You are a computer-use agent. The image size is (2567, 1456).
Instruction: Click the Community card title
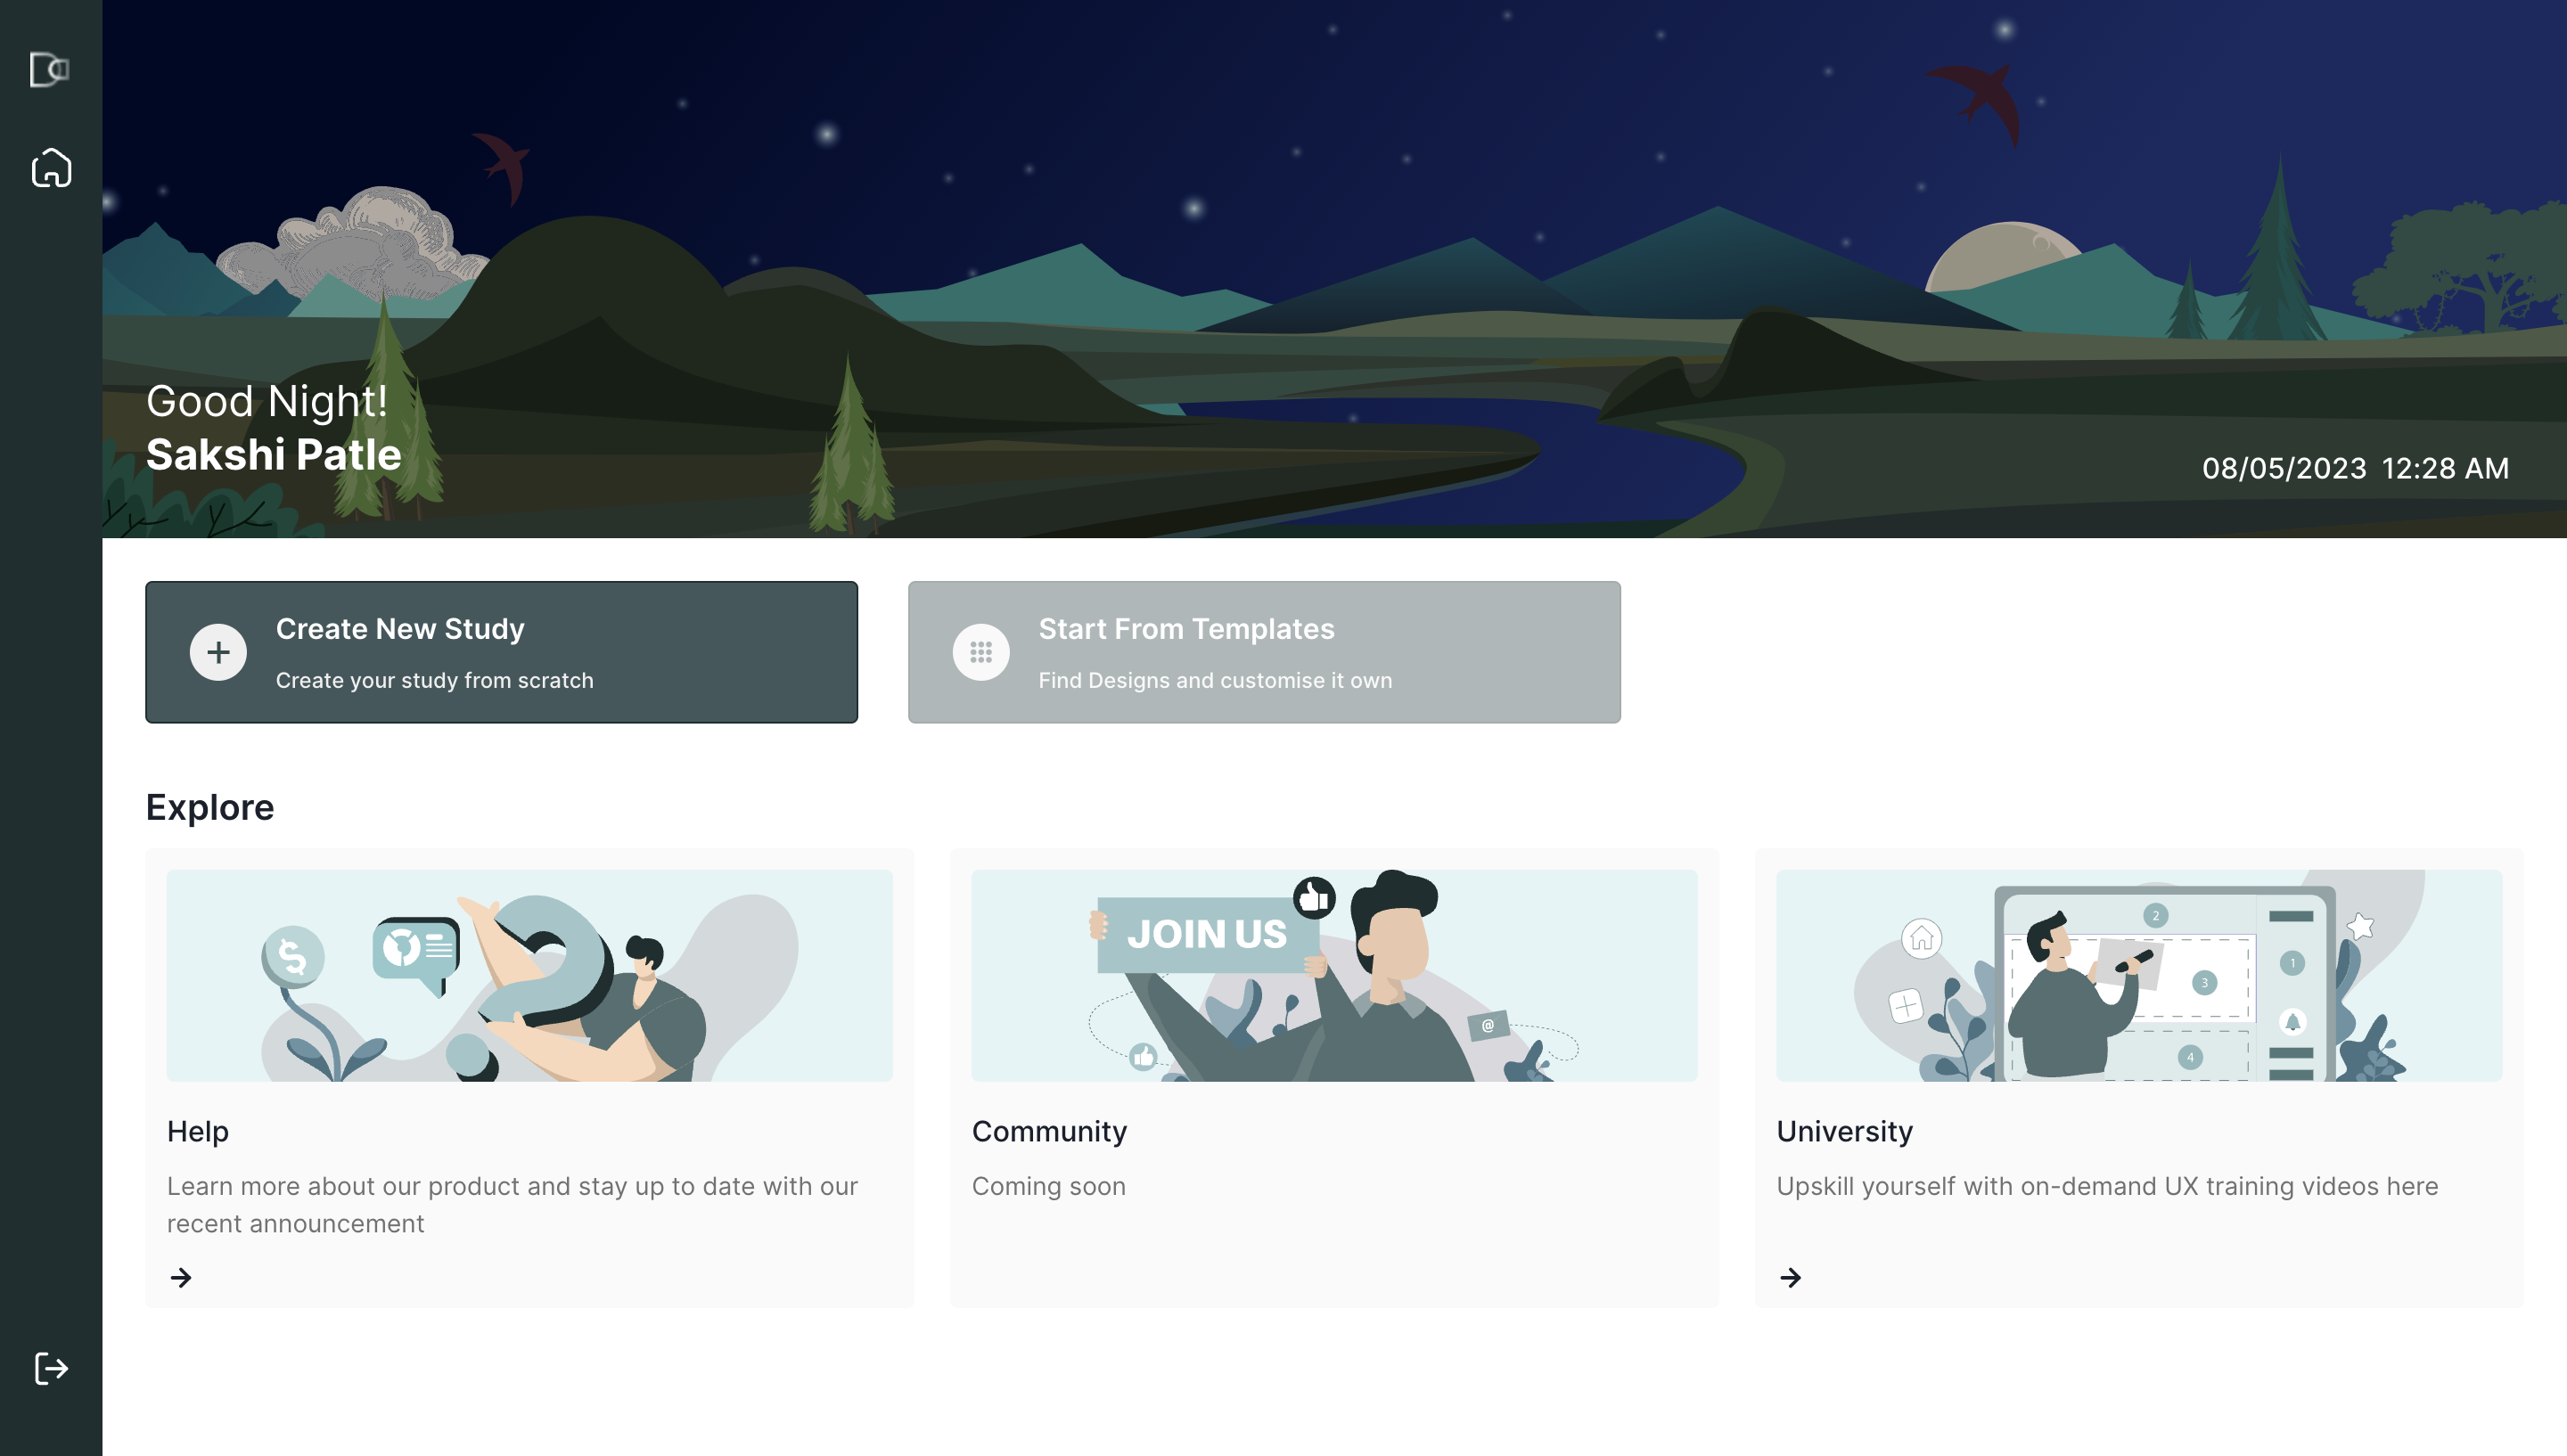point(1049,1131)
